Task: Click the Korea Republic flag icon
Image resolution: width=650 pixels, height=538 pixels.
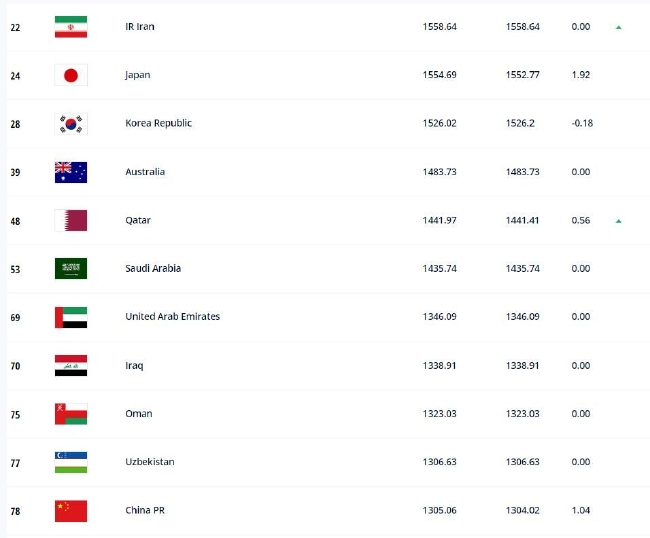Action: coord(70,124)
